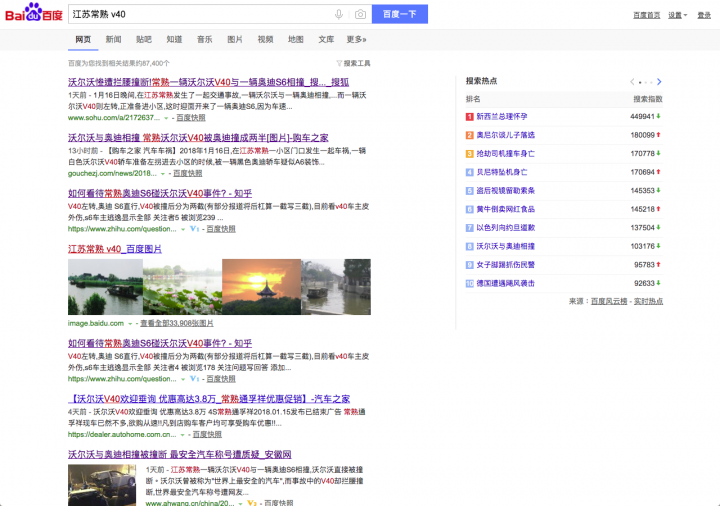Open the 贴吧 tab
Image resolution: width=720 pixels, height=506 pixels.
tap(144, 39)
